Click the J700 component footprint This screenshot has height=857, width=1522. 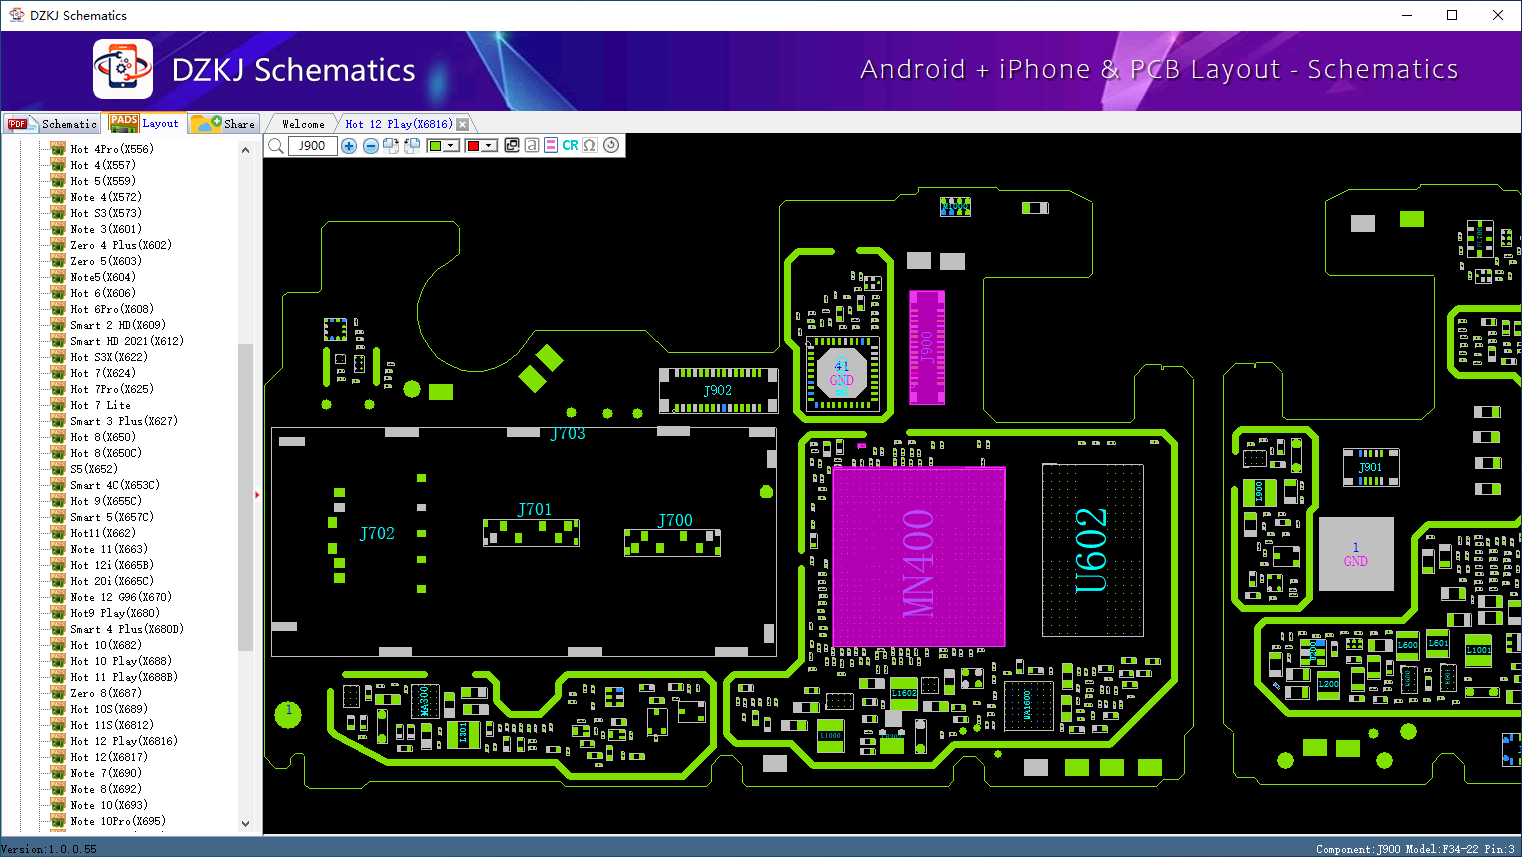point(672,543)
